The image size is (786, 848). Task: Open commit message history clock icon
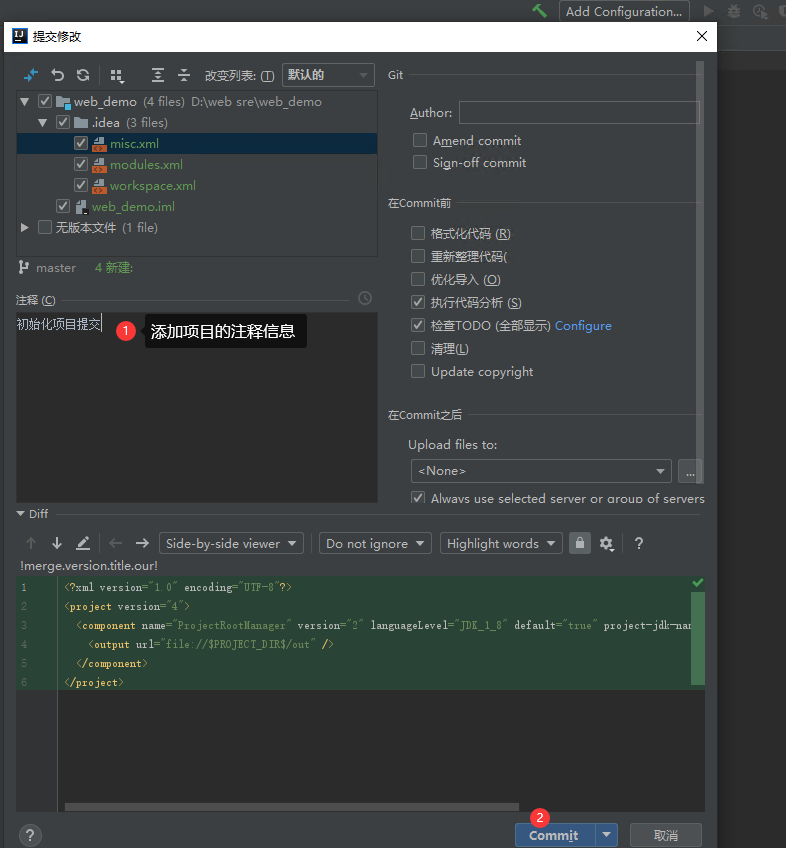pos(365,298)
